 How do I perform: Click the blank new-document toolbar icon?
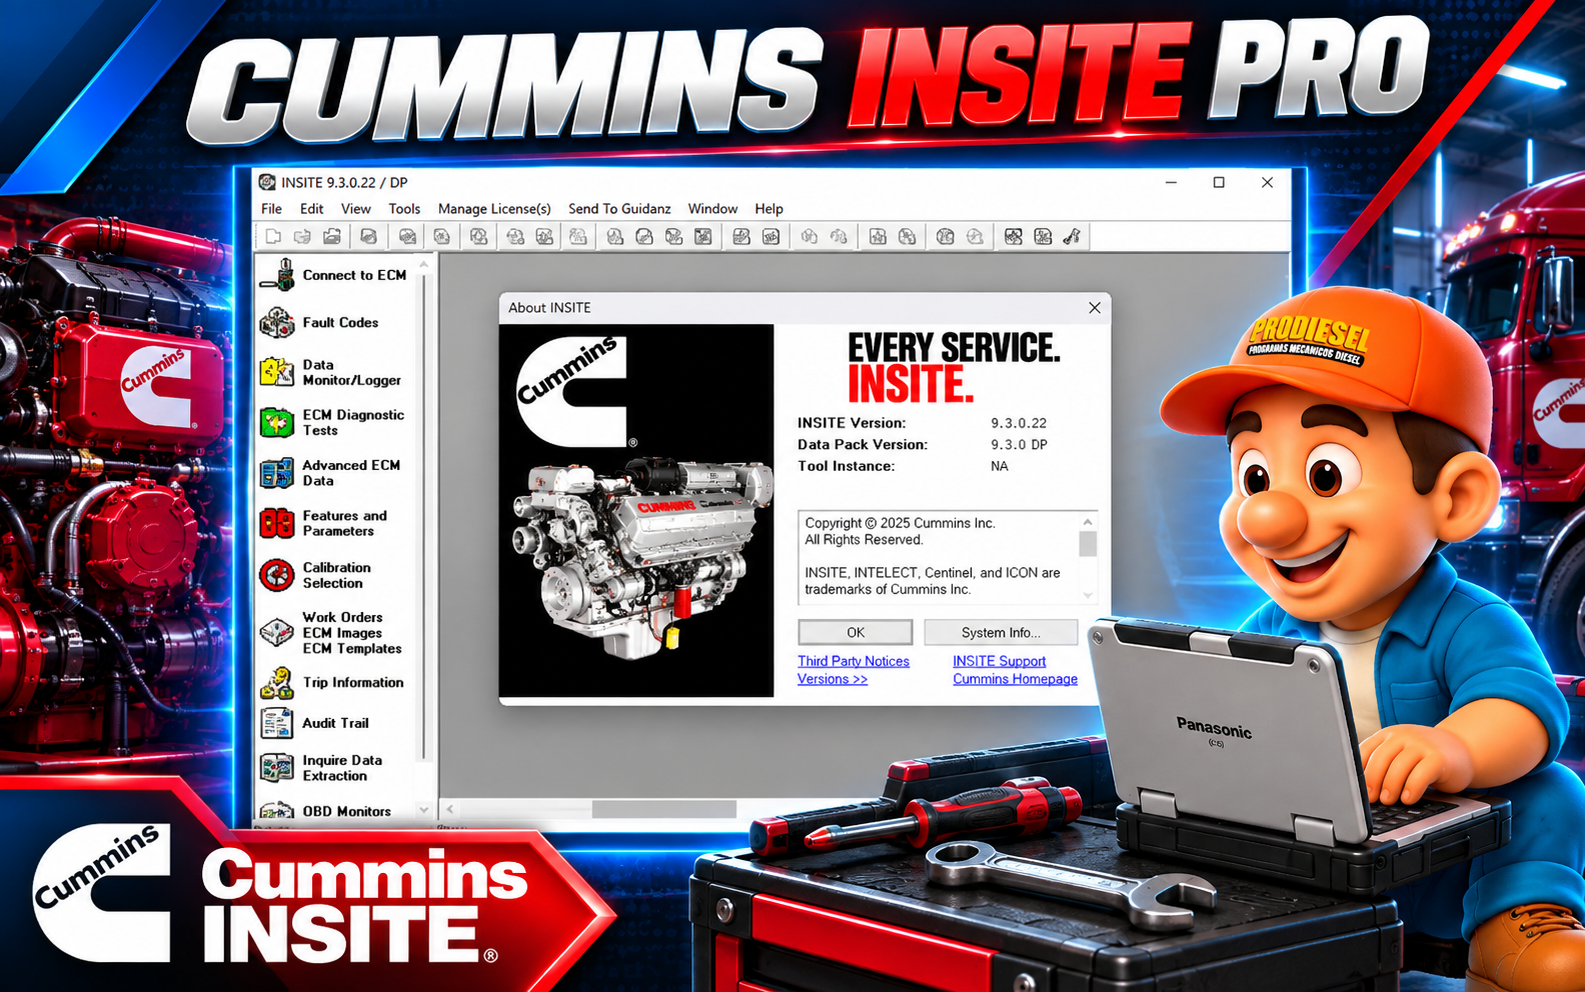(x=273, y=236)
